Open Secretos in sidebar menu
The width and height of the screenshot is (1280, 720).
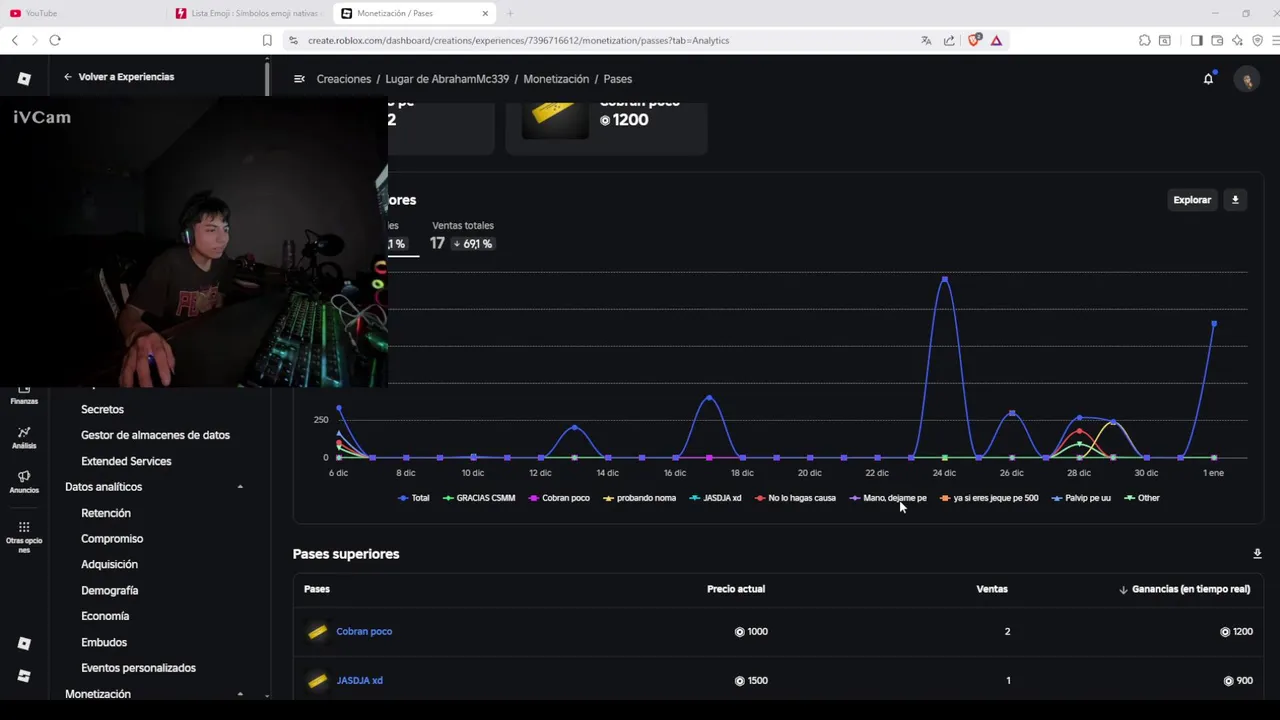point(102,410)
